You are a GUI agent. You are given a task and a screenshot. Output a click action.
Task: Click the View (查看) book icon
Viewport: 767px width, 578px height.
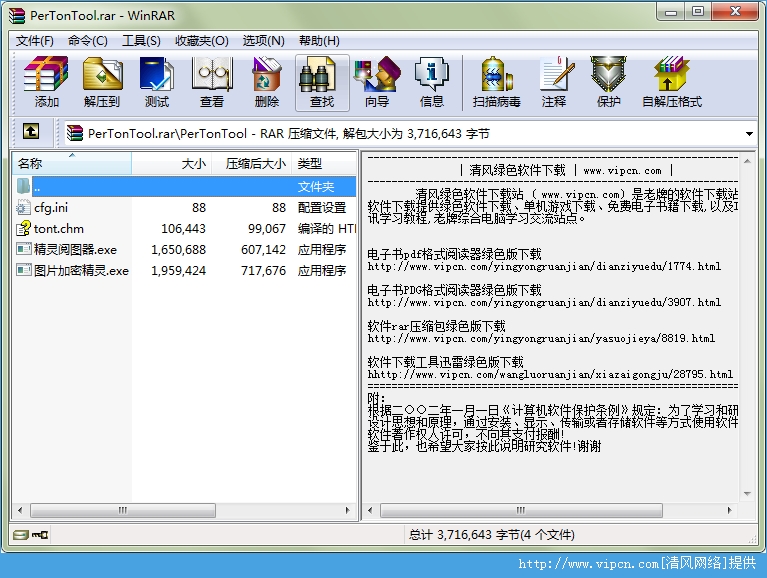click(x=211, y=74)
